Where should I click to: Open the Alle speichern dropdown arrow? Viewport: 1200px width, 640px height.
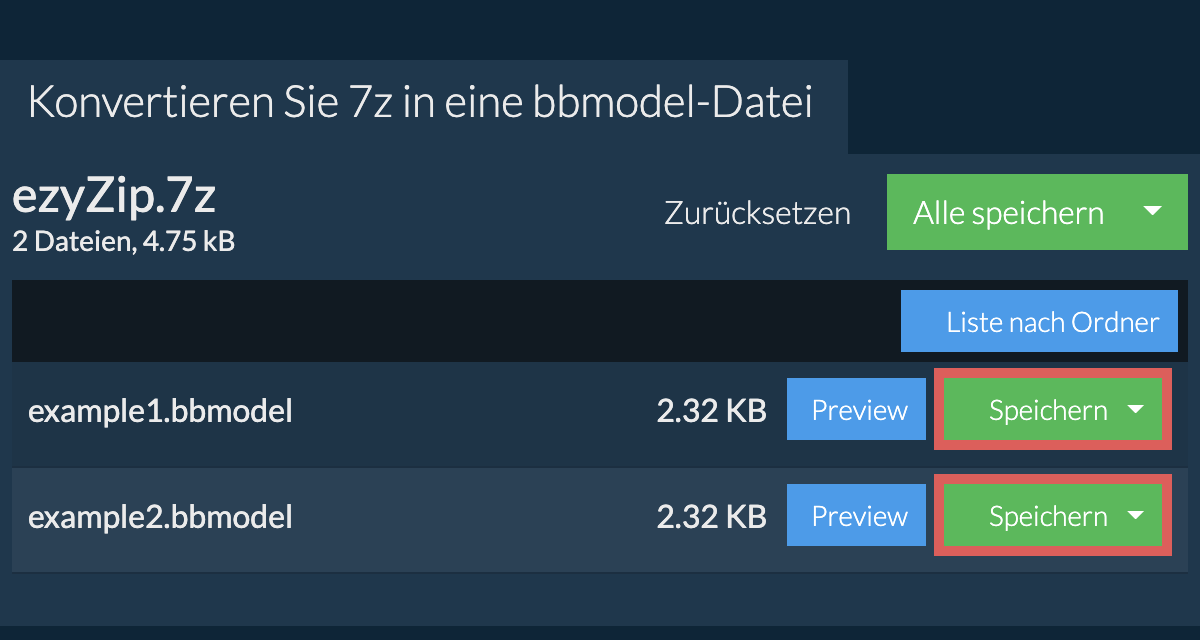[x=1152, y=212]
